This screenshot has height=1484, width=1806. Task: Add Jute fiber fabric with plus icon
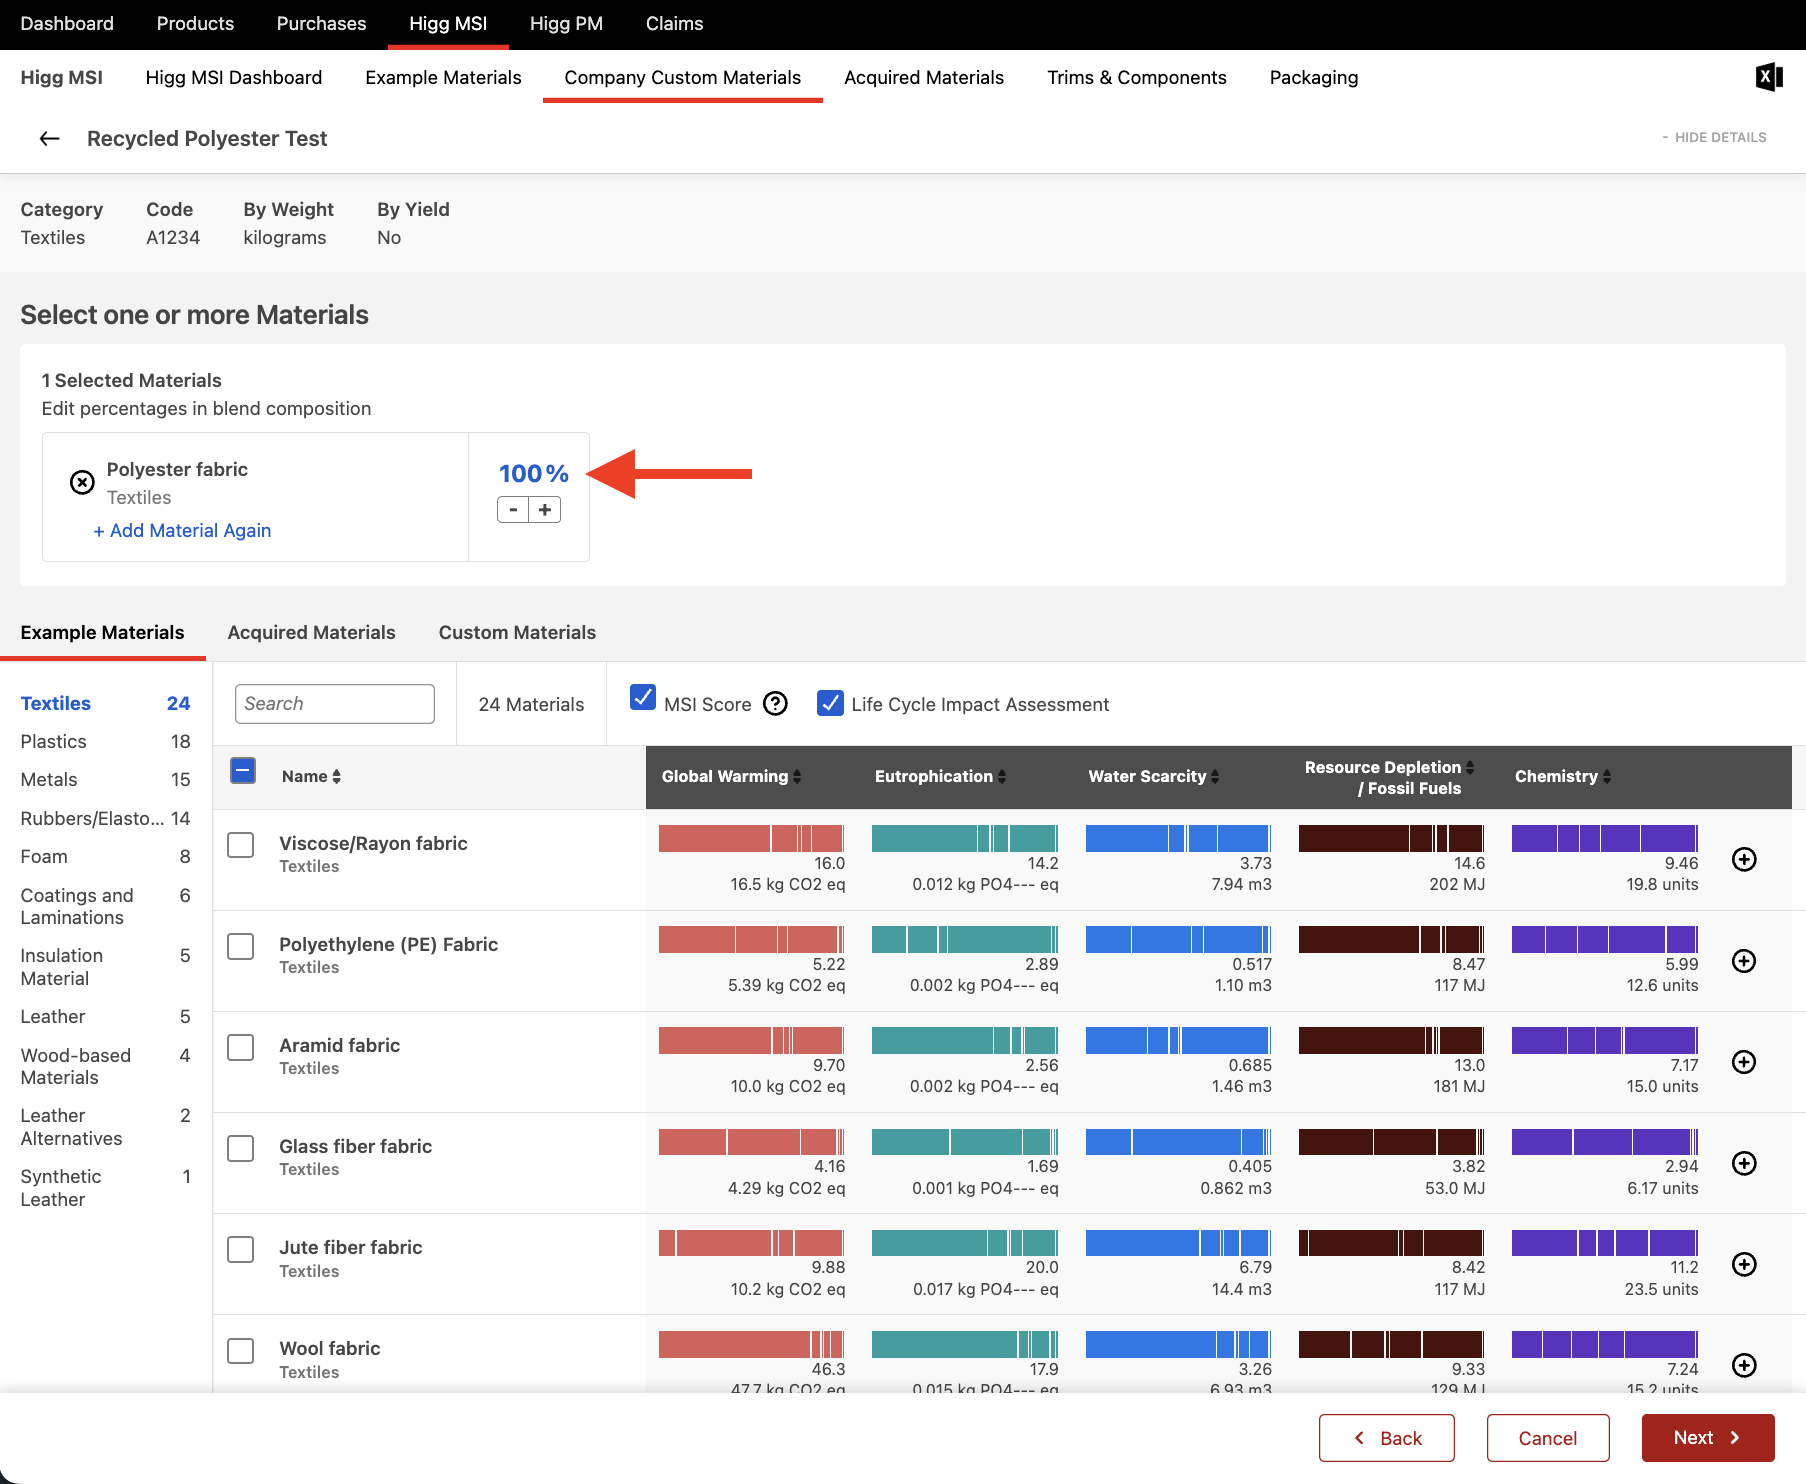[x=1744, y=1264]
